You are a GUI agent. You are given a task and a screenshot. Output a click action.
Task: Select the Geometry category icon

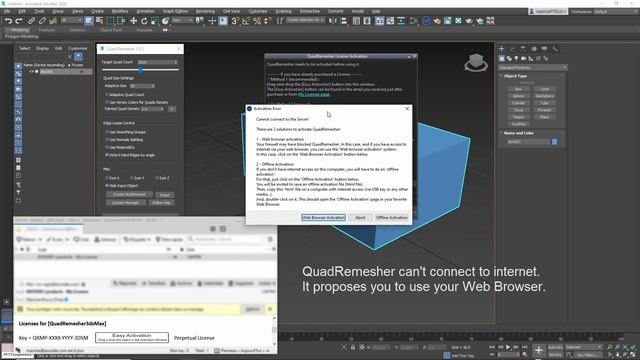[502, 58]
